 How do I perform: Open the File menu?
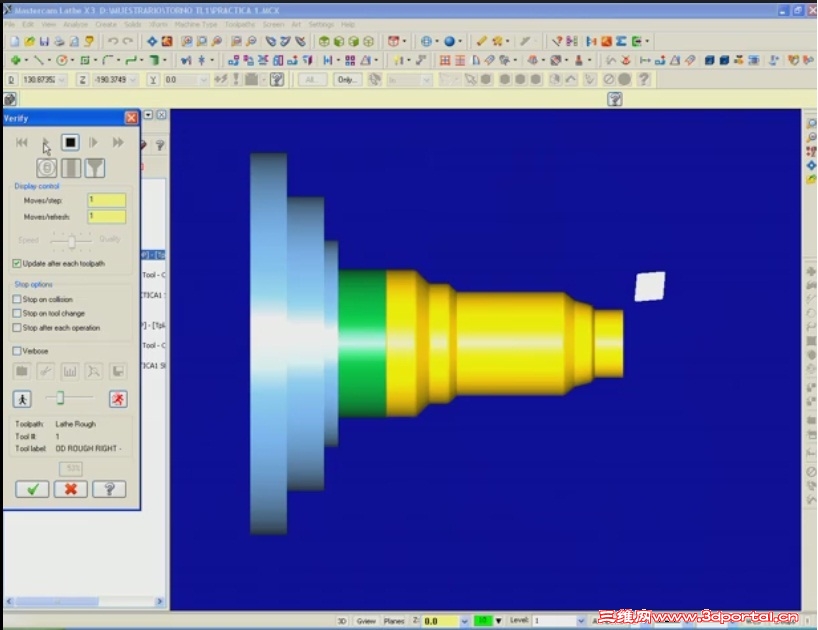10,25
